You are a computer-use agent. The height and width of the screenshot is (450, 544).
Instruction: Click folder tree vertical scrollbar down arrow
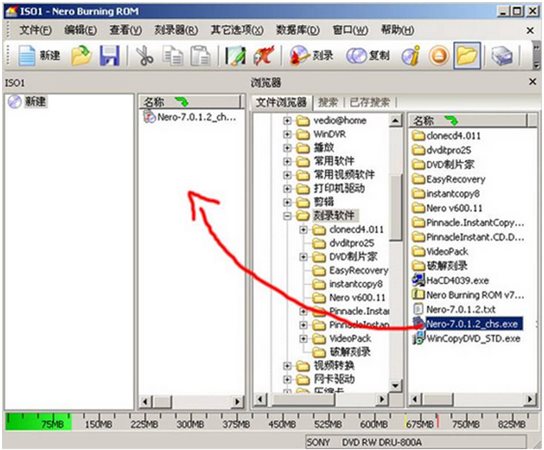point(395,385)
